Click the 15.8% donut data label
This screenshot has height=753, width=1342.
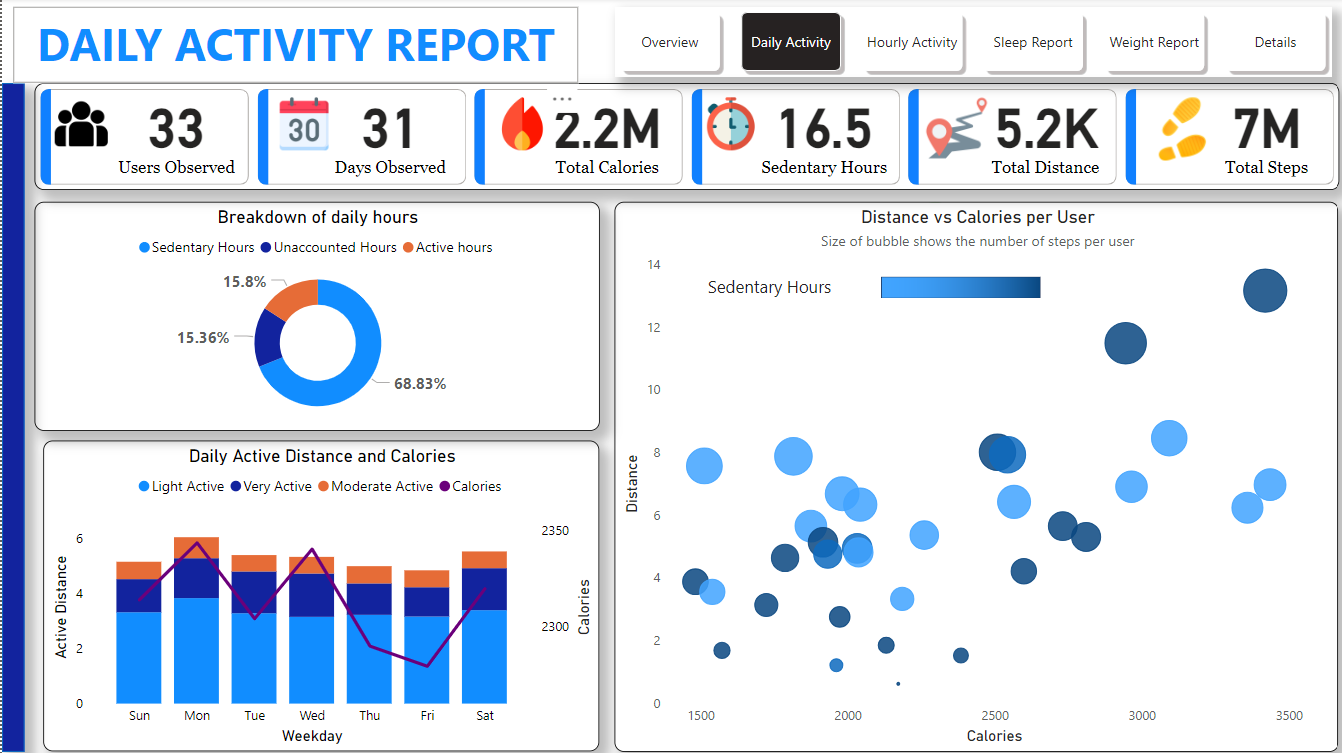coord(244,282)
